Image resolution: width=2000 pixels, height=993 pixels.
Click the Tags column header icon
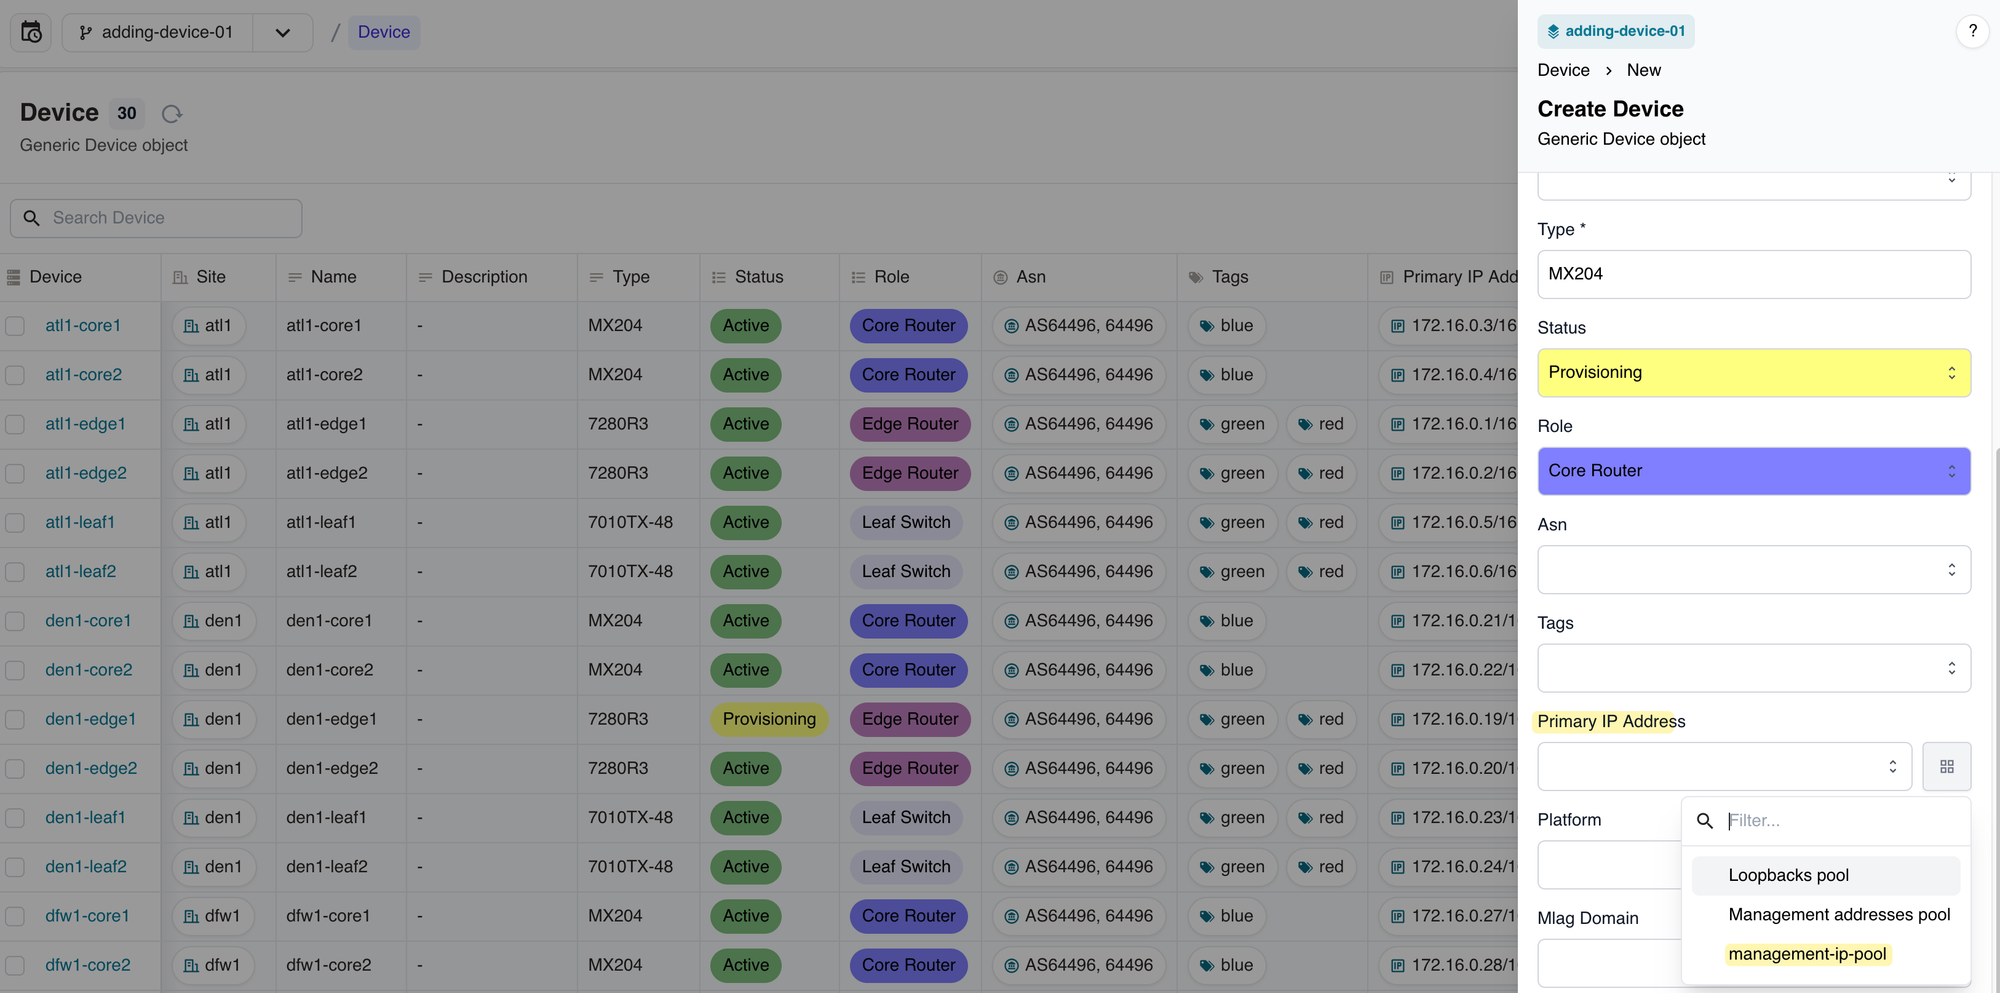pos(1196,277)
